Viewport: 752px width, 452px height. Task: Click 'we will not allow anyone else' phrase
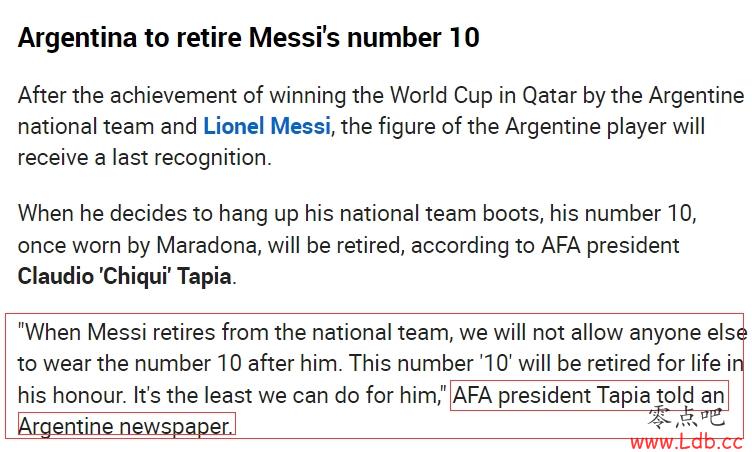pos(603,333)
